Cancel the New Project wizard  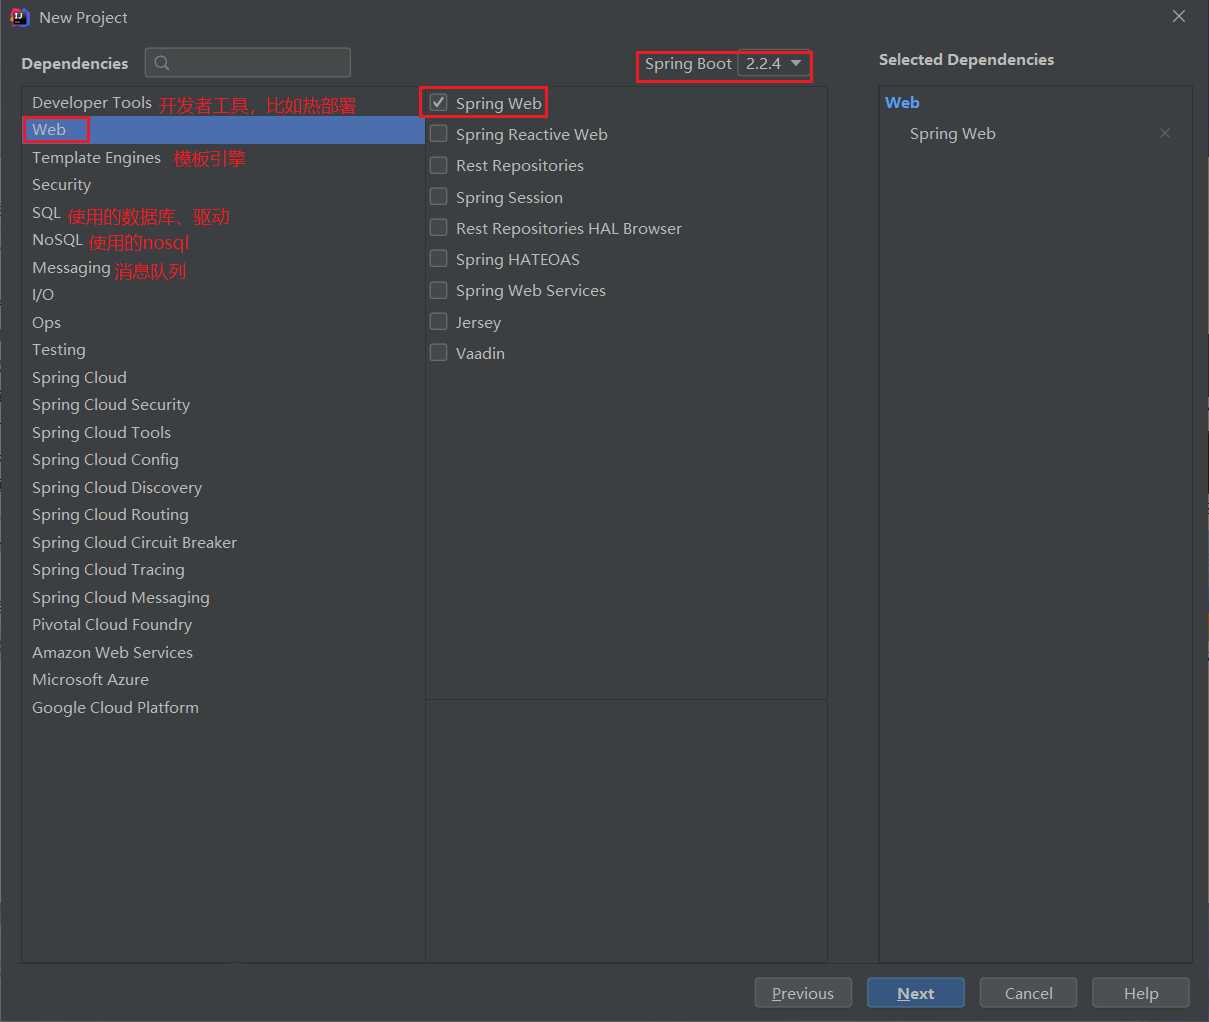click(x=1029, y=993)
